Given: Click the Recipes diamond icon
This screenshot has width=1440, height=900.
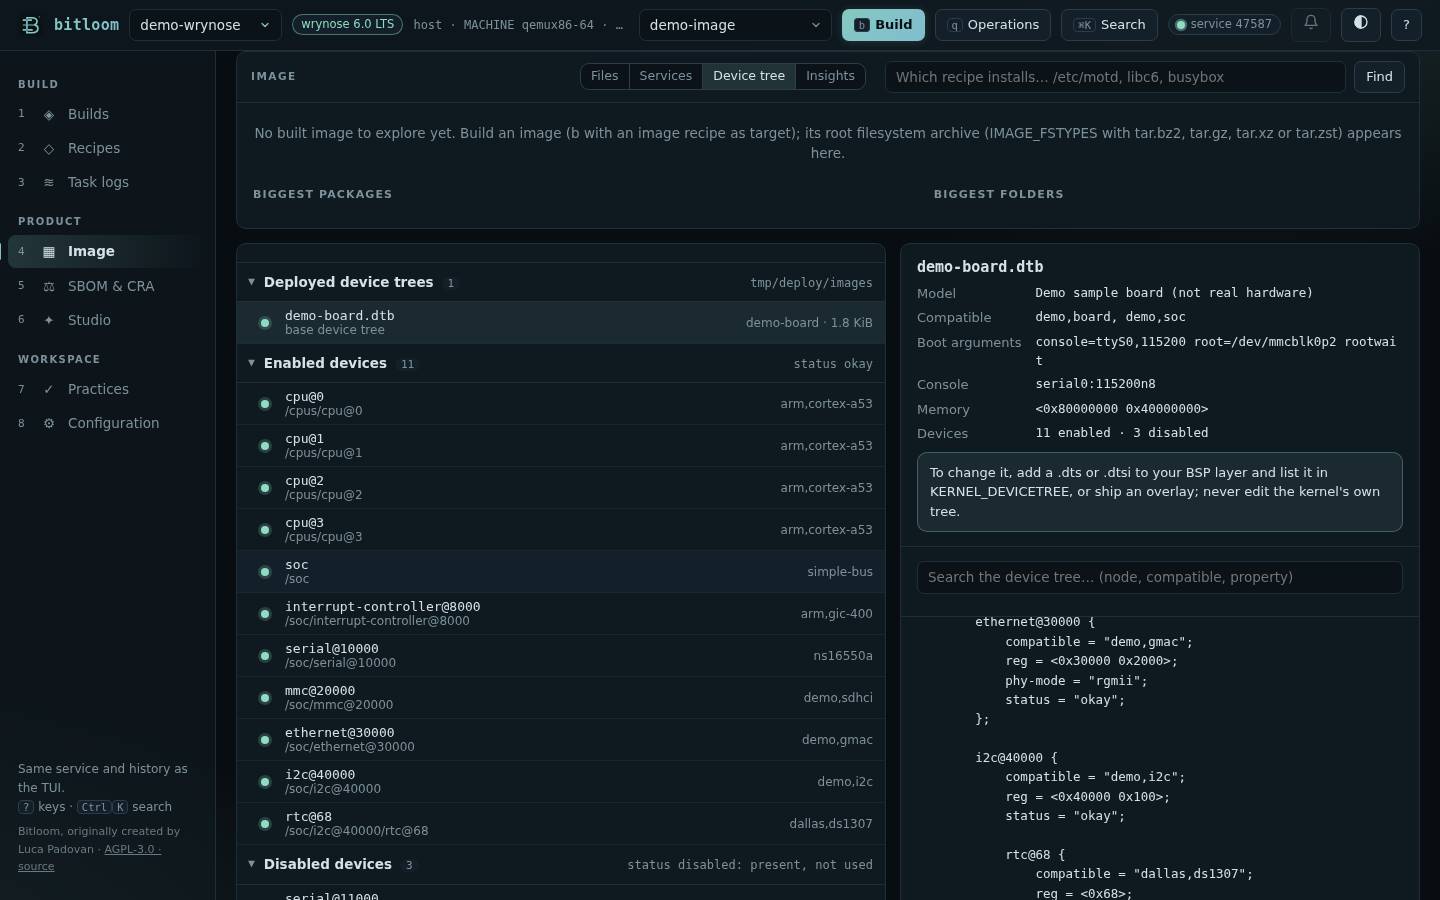Looking at the screenshot, I should [49, 149].
